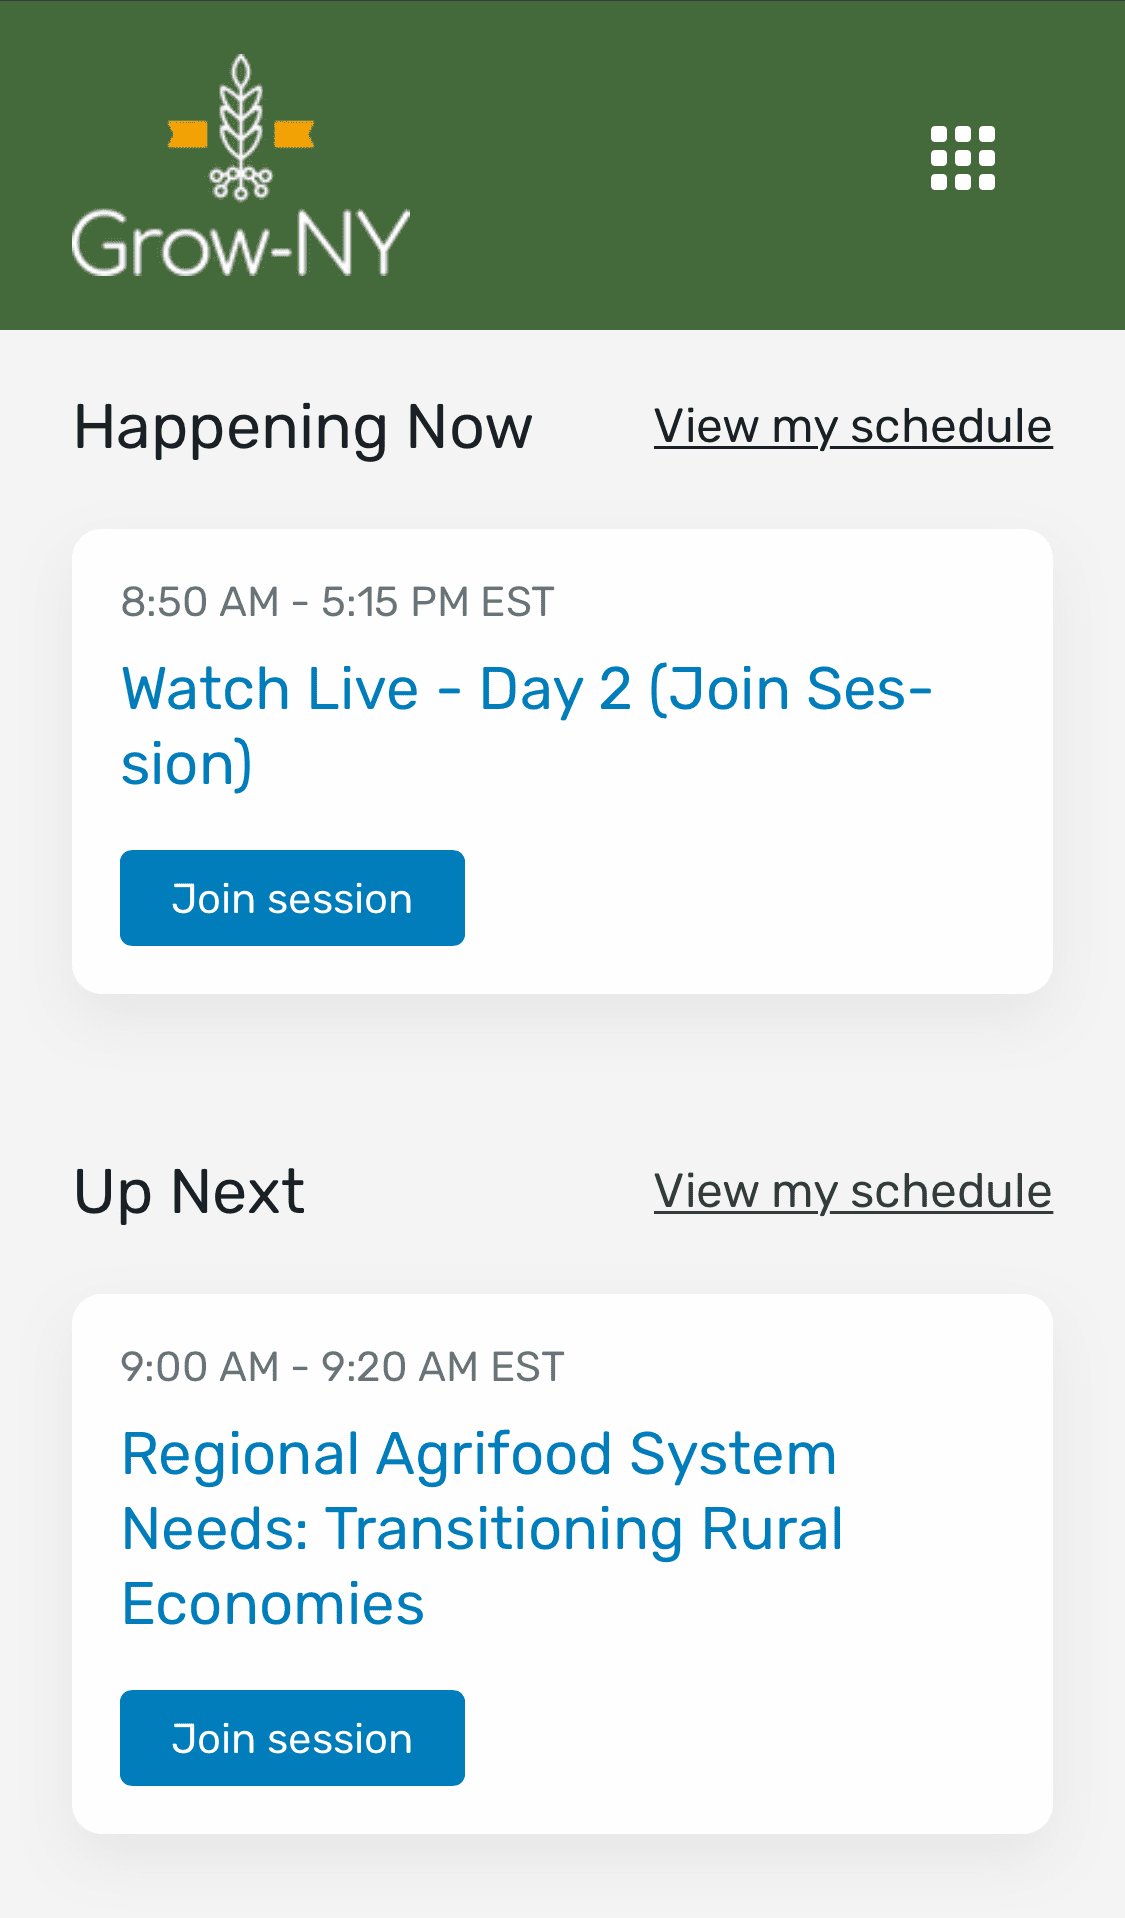Open the grid apps menu icon
This screenshot has height=1918, width=1125.
click(x=962, y=158)
